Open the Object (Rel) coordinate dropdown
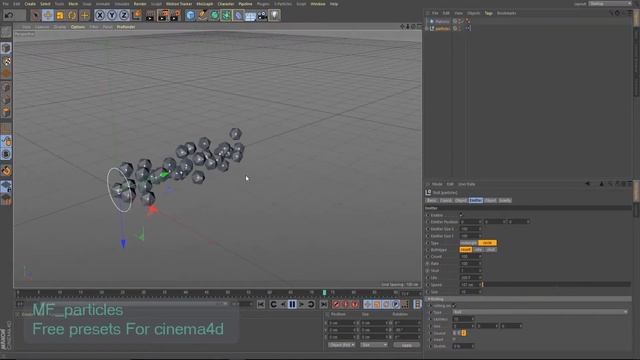The image size is (640, 360). (342, 345)
